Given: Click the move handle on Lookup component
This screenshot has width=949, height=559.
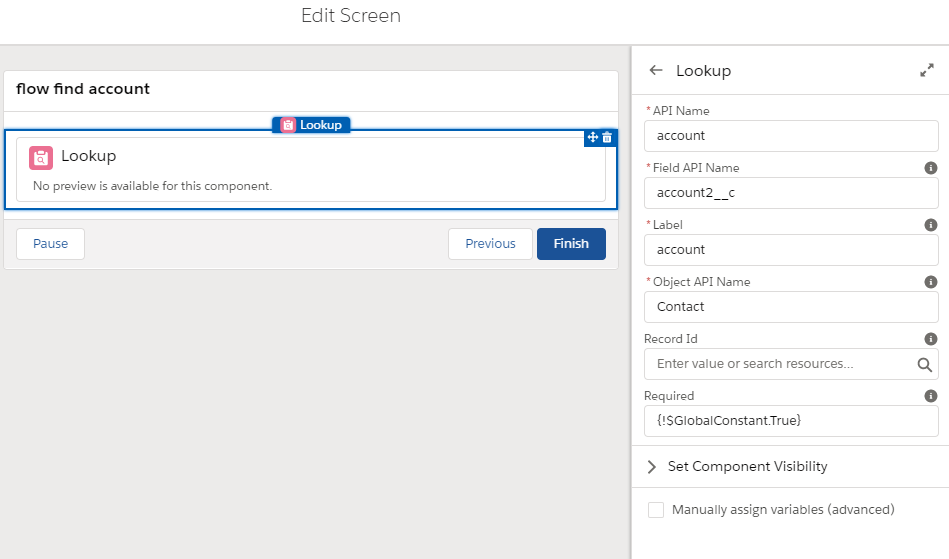Looking at the screenshot, I should (x=592, y=138).
